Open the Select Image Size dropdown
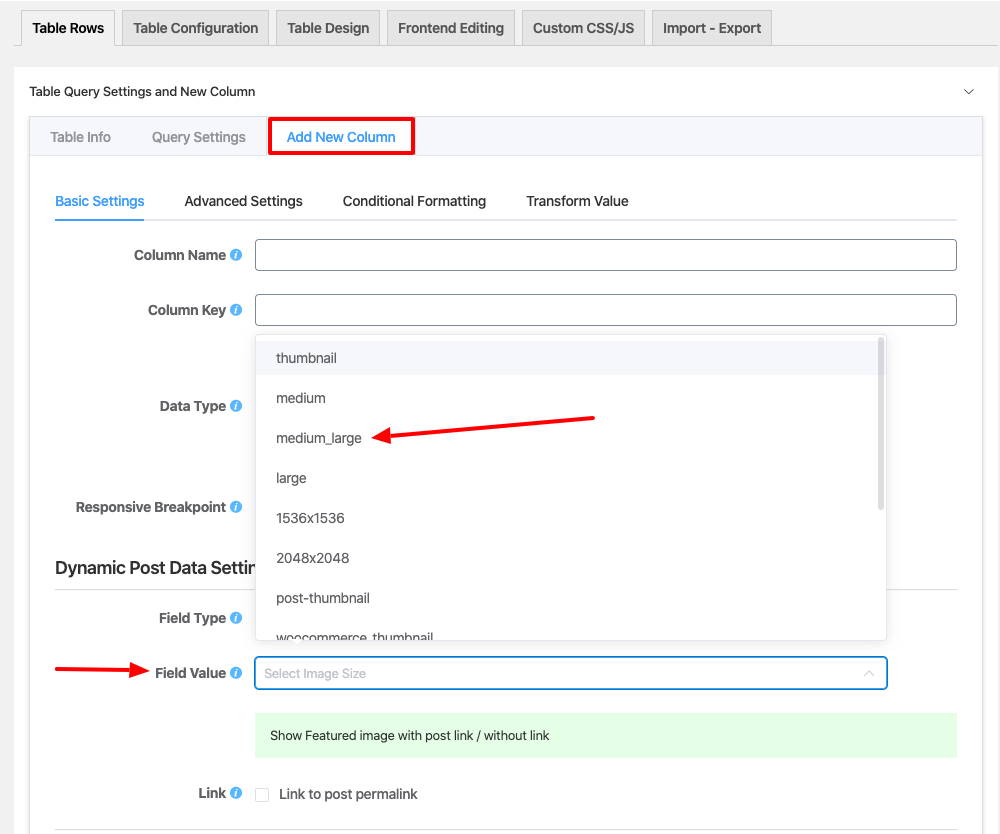Viewport: 1000px width, 834px height. coord(570,673)
